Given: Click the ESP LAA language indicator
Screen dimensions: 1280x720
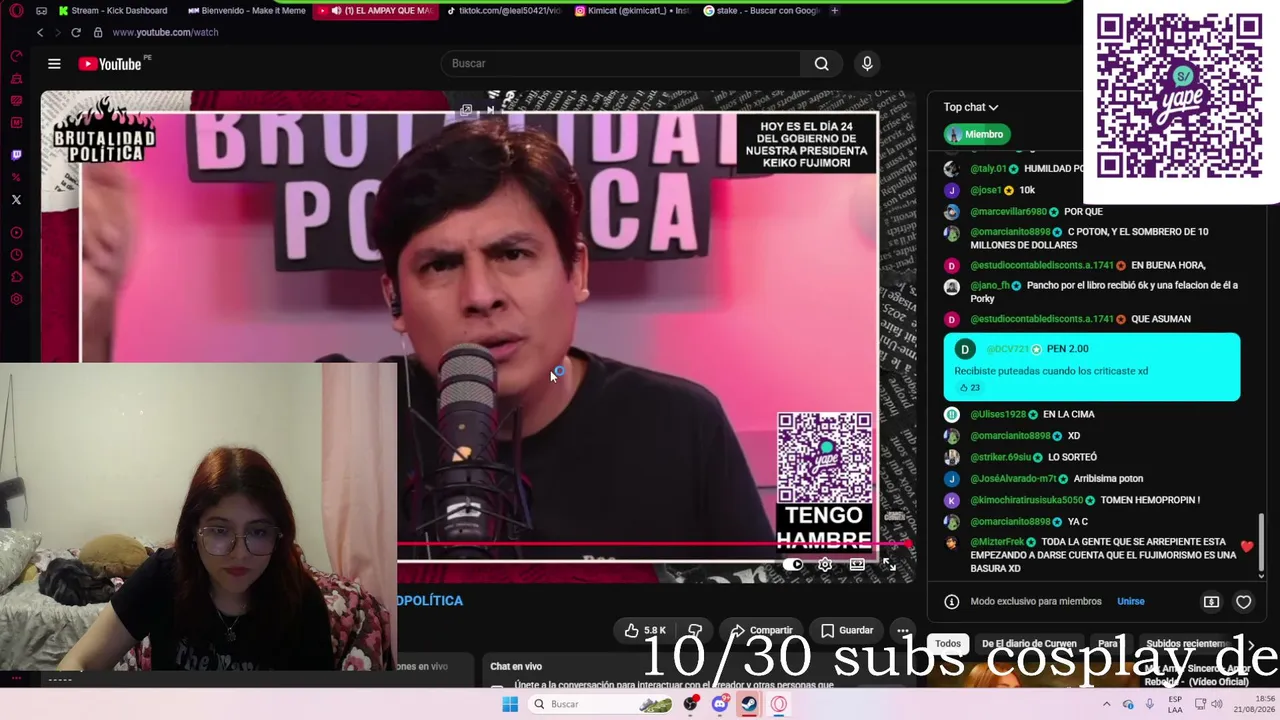Looking at the screenshot, I should [1175, 704].
